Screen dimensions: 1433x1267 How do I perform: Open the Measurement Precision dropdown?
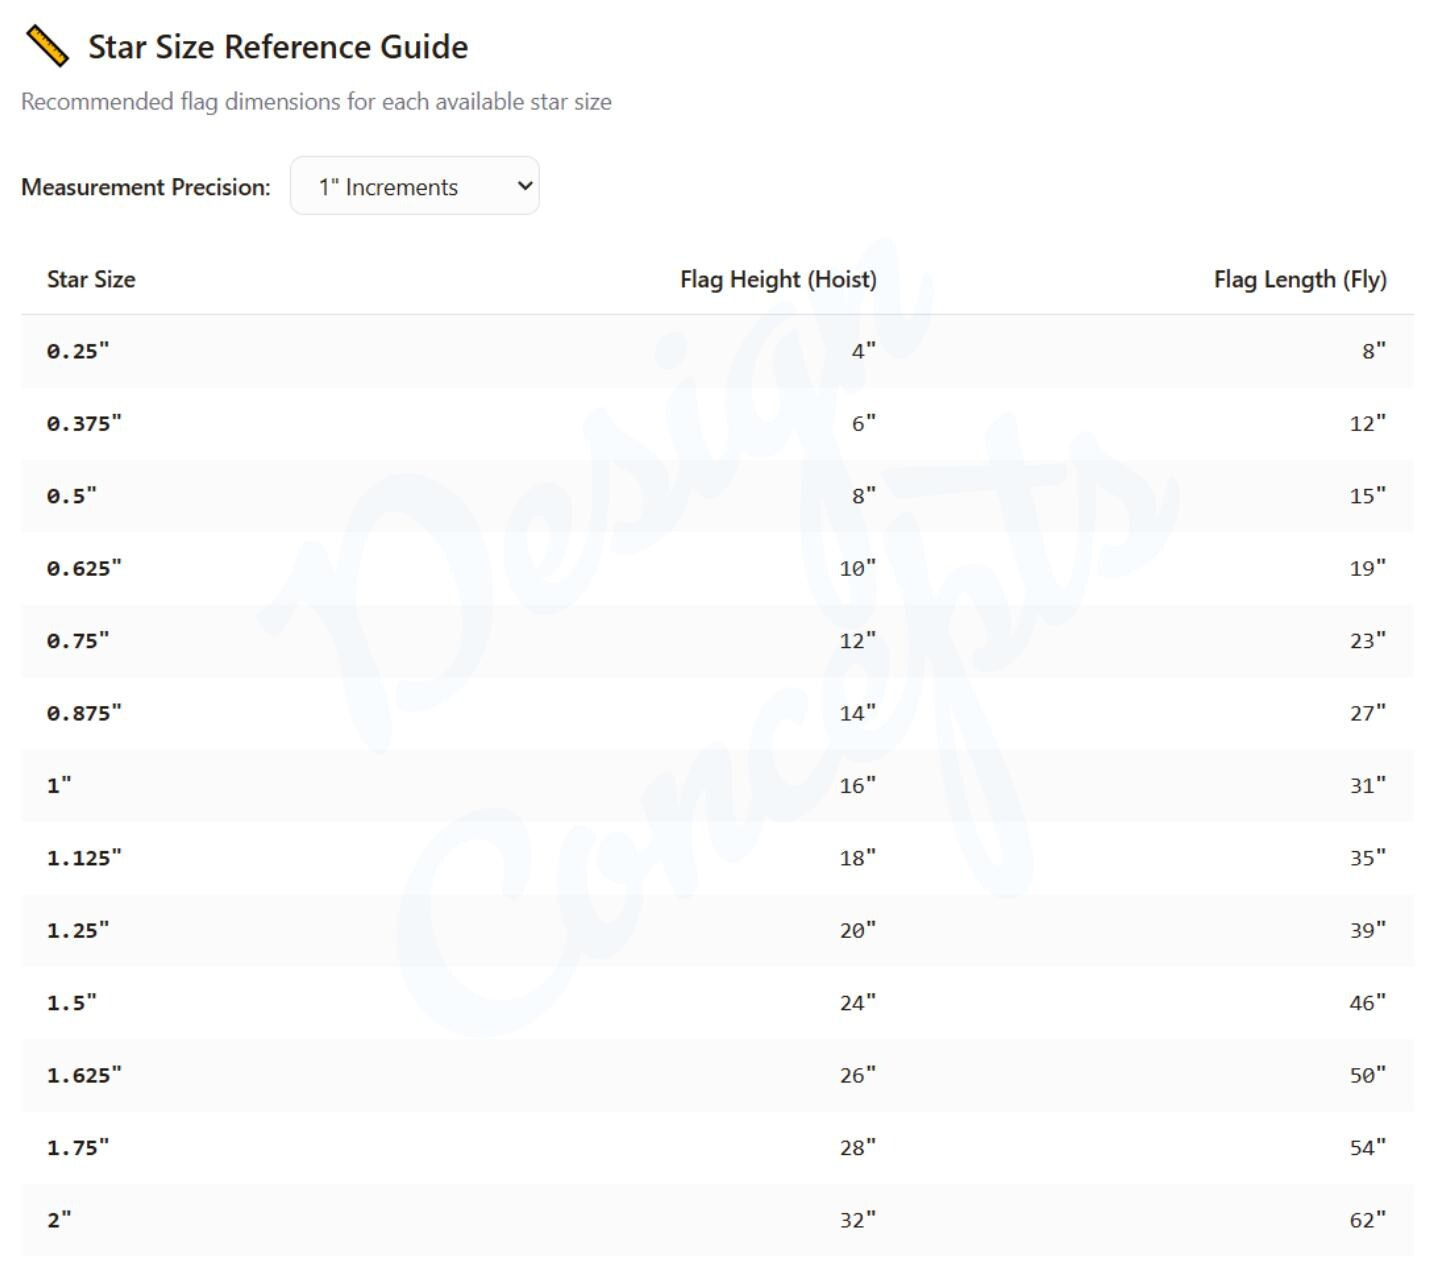tap(414, 186)
